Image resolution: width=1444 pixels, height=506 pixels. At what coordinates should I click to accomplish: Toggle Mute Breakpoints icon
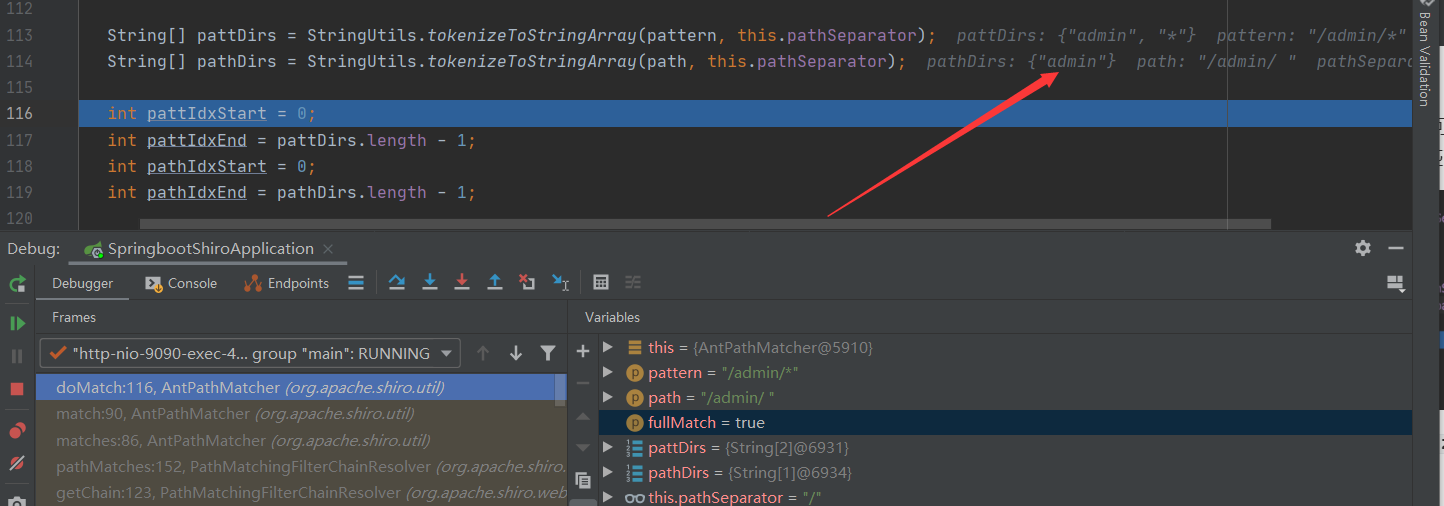[x=17, y=463]
